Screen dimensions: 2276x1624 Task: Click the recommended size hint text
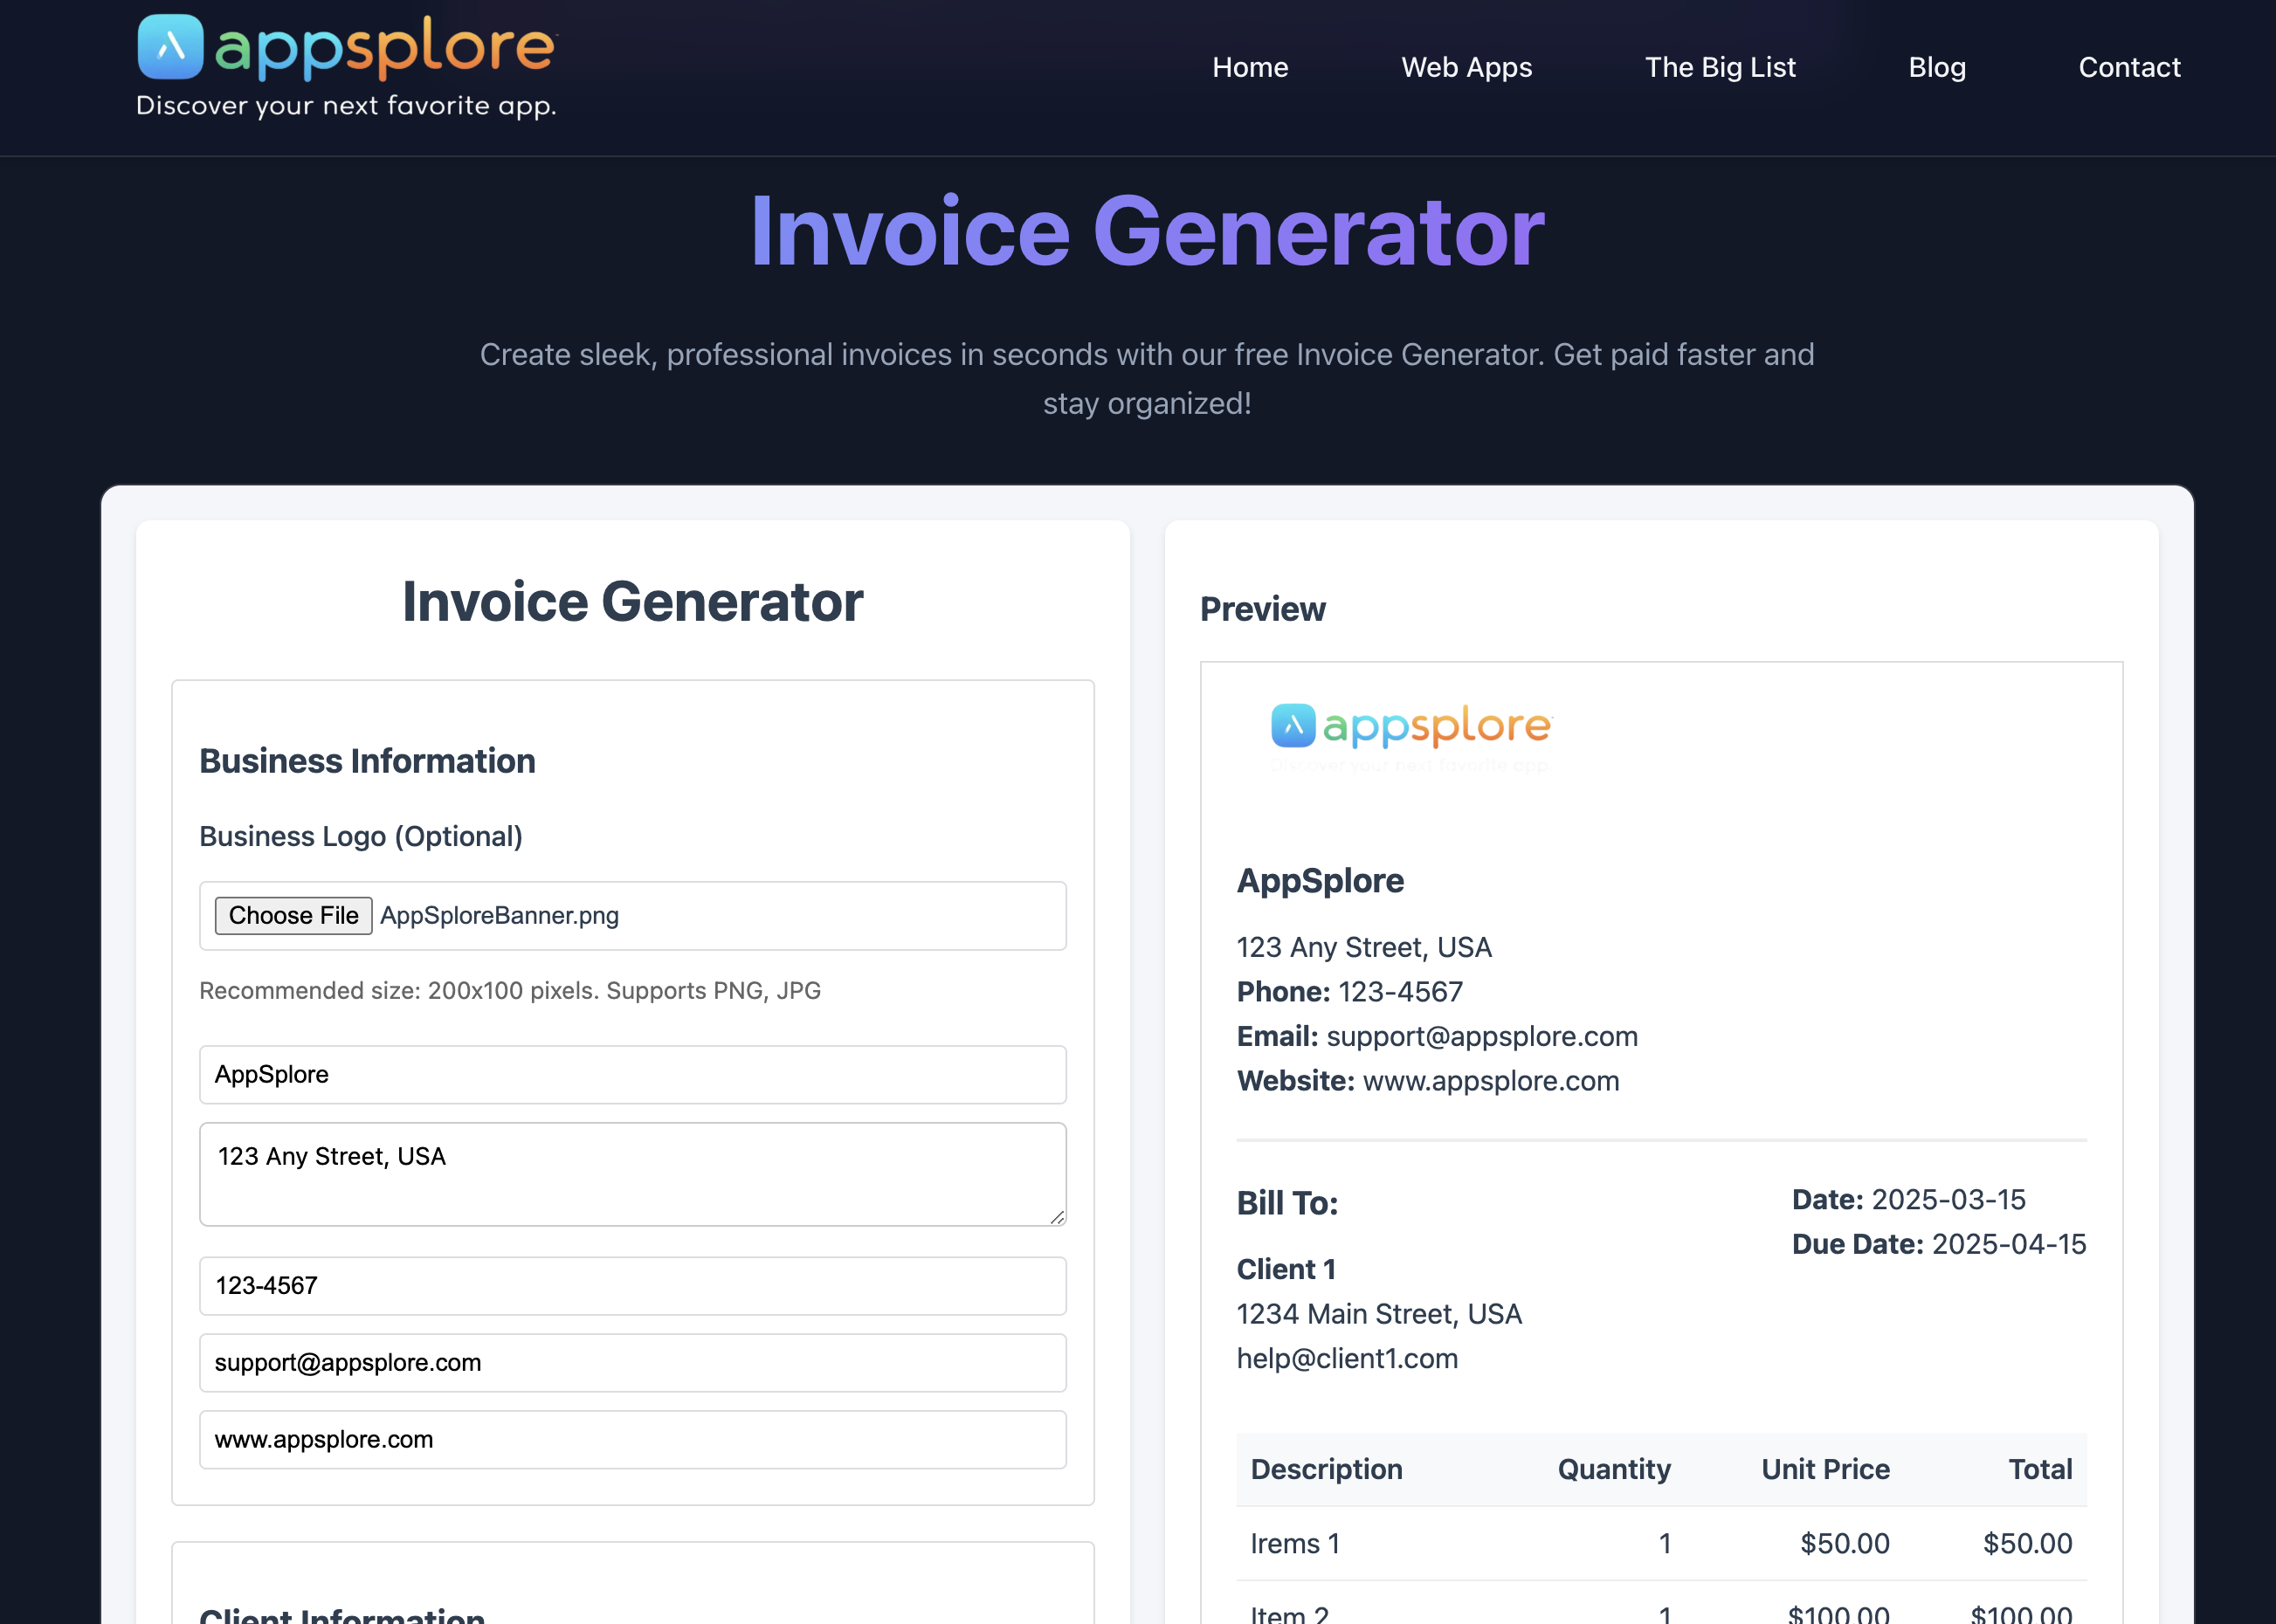point(510,990)
